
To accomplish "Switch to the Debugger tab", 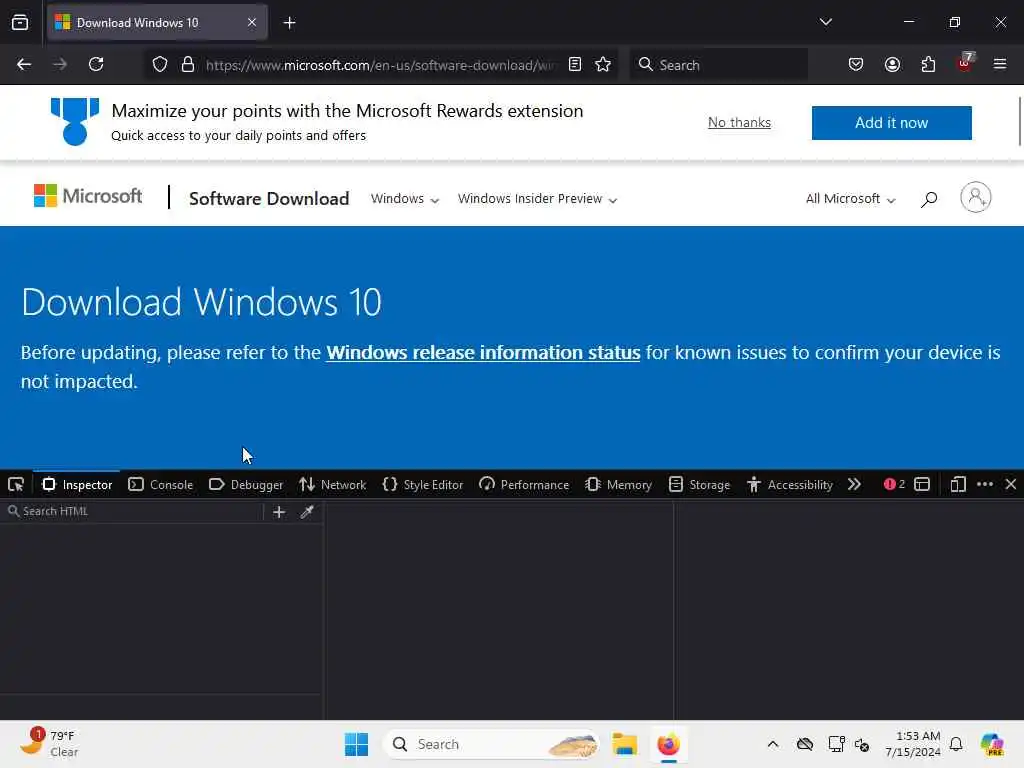I will [246, 485].
